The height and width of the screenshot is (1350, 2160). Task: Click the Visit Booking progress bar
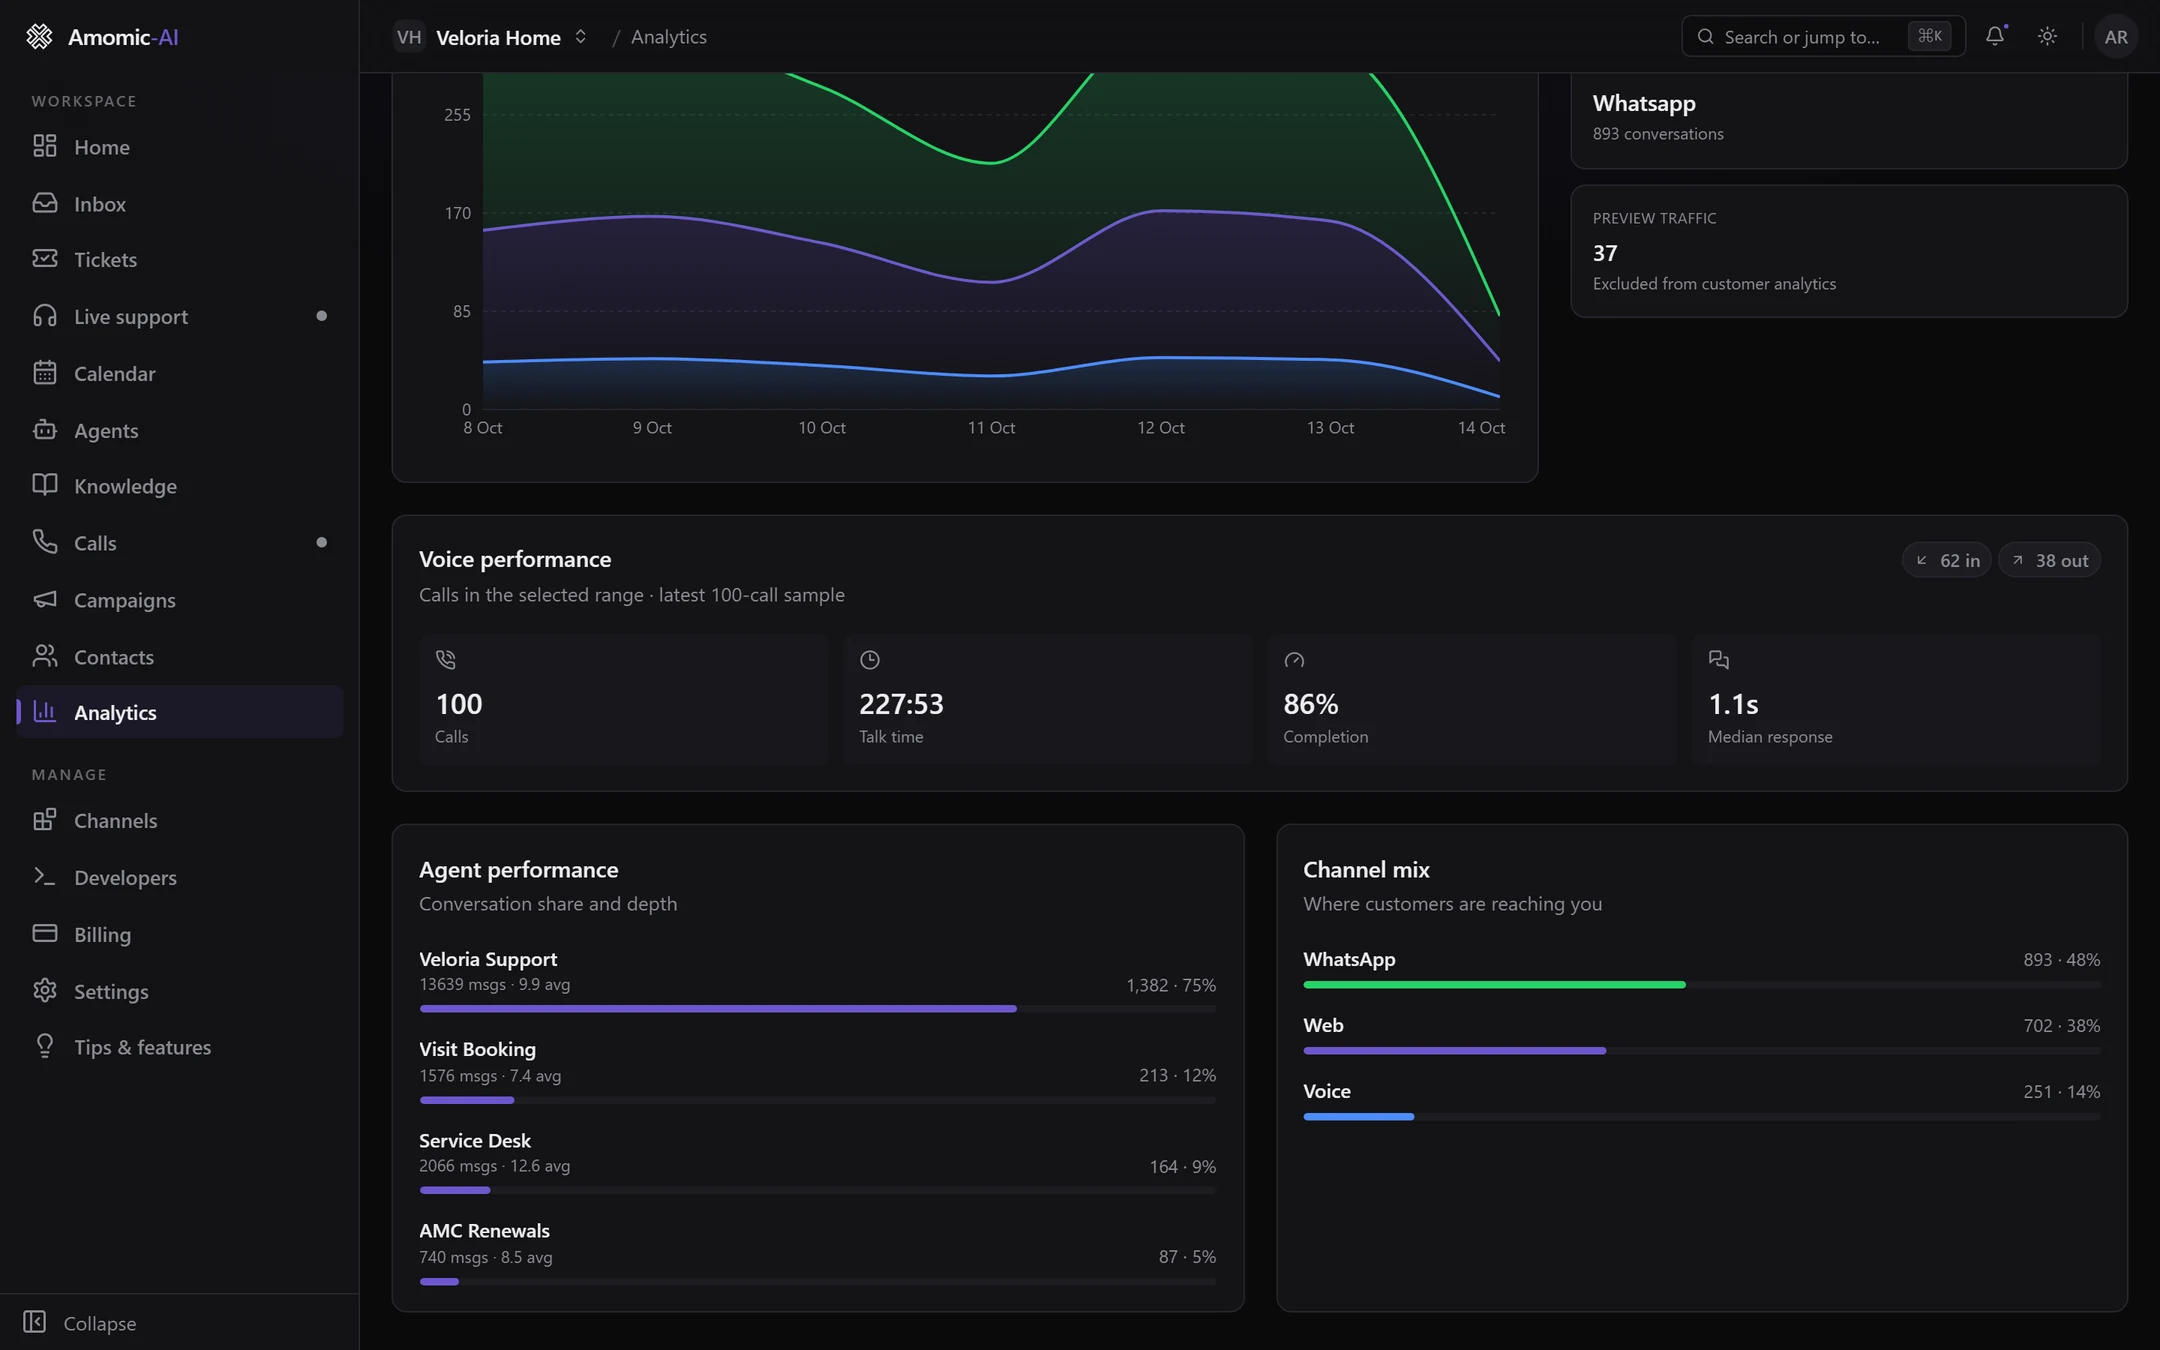[817, 1100]
